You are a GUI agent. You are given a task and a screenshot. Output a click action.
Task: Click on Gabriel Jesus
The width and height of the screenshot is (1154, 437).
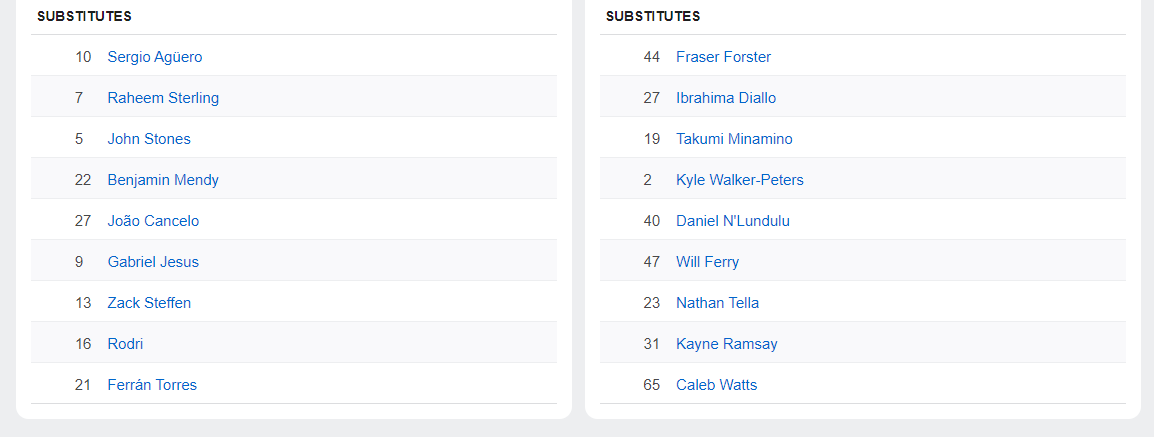click(x=153, y=262)
